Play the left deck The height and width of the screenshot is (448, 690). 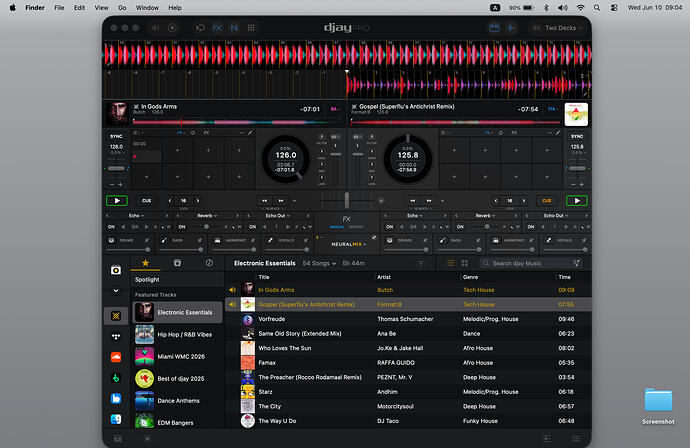pos(117,201)
